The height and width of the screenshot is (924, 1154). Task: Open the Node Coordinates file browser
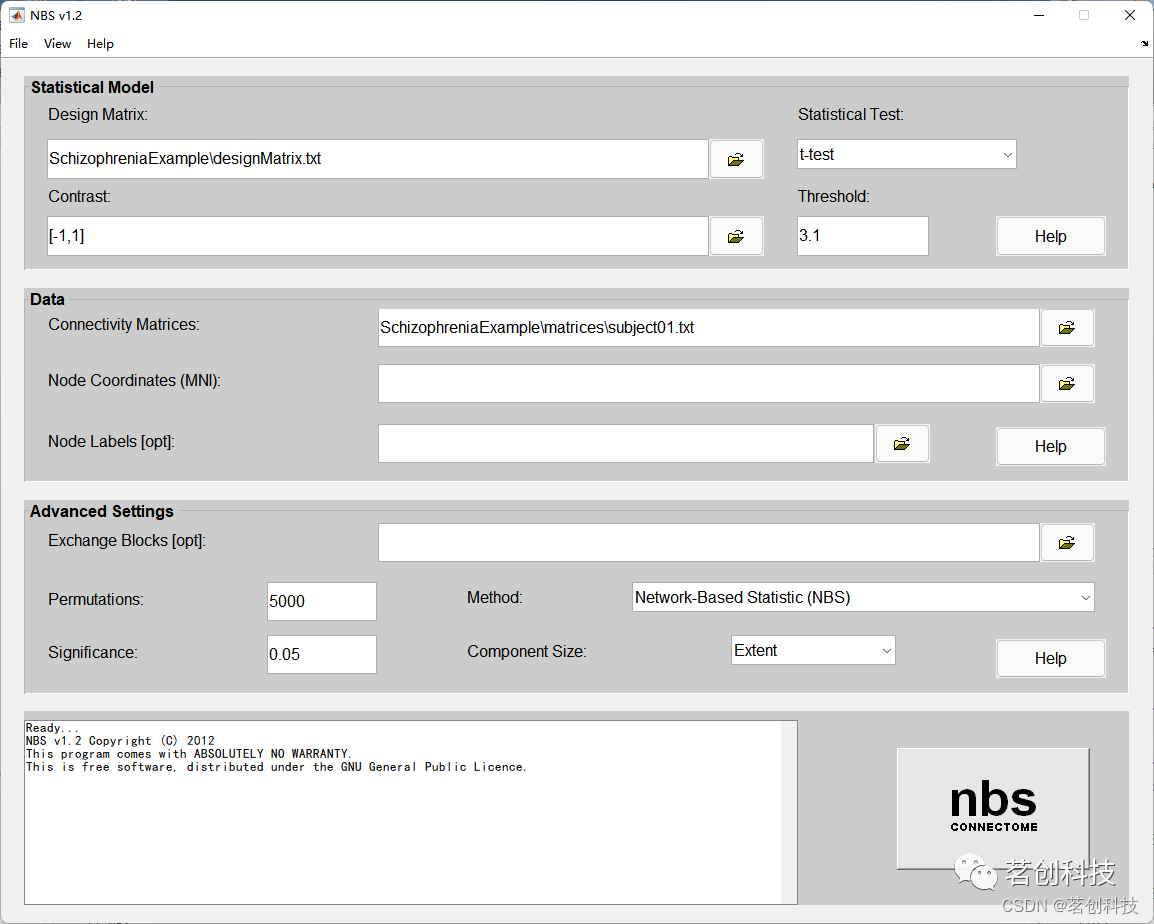point(1067,383)
